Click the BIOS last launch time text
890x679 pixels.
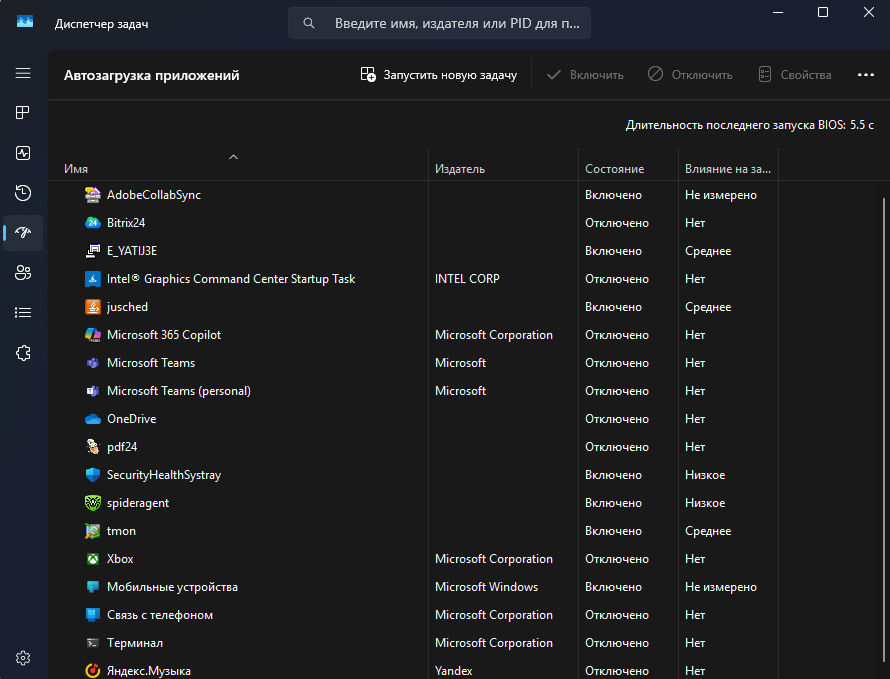tap(749, 125)
